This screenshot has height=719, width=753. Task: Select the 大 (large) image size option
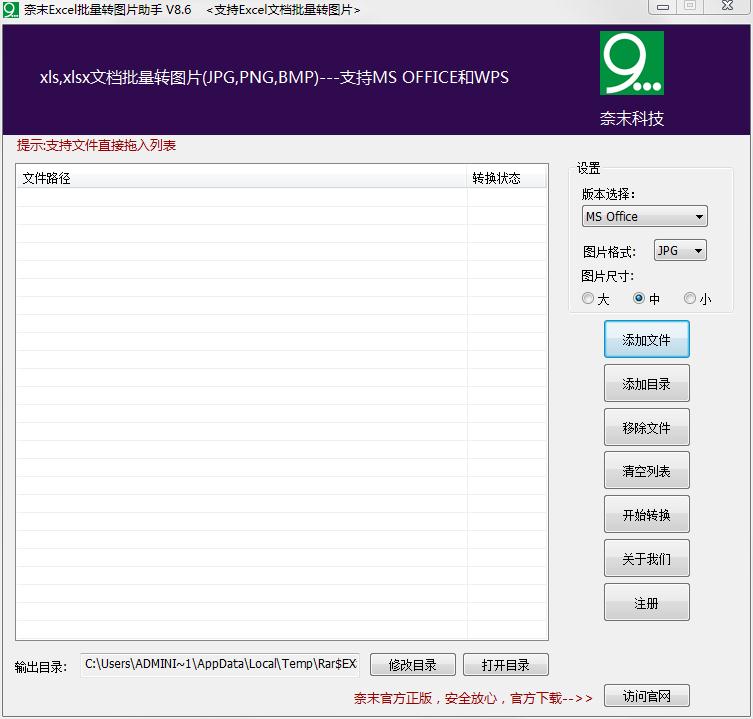589,299
